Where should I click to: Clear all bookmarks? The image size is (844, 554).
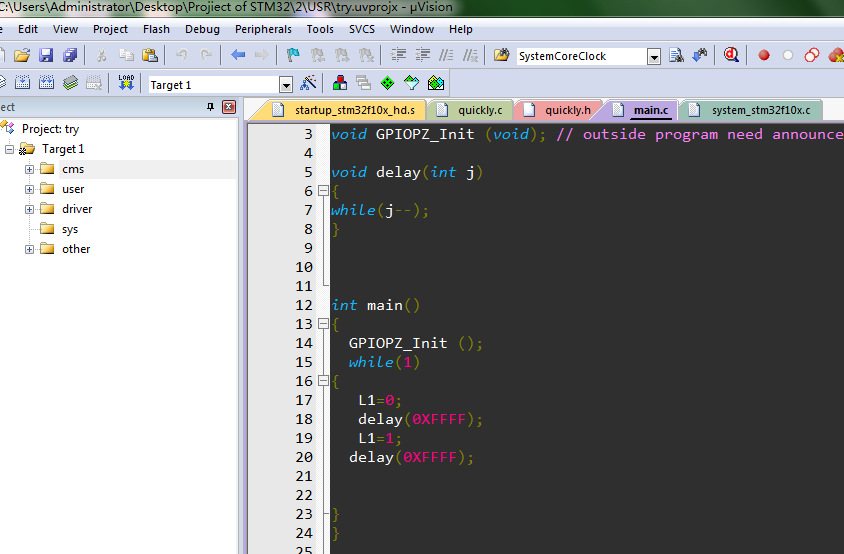[366, 55]
